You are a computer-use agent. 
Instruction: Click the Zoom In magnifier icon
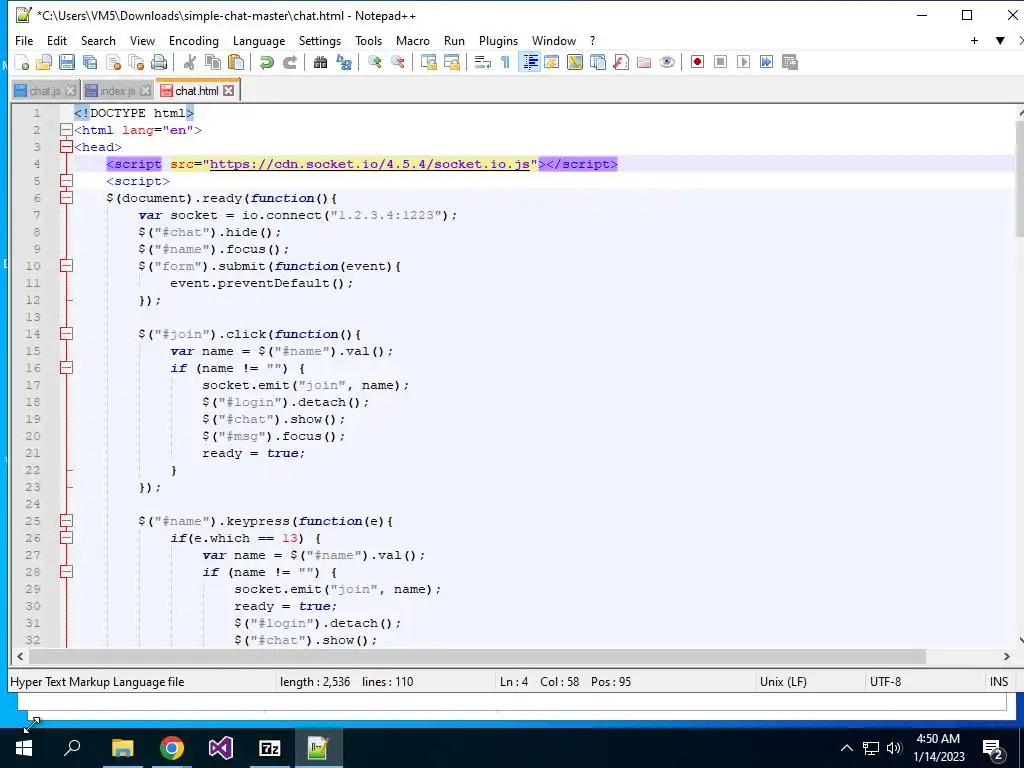375,62
